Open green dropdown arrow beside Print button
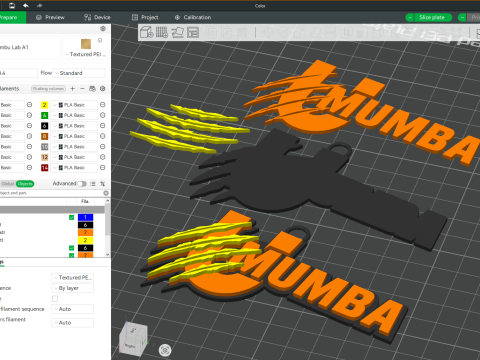 click(462, 17)
